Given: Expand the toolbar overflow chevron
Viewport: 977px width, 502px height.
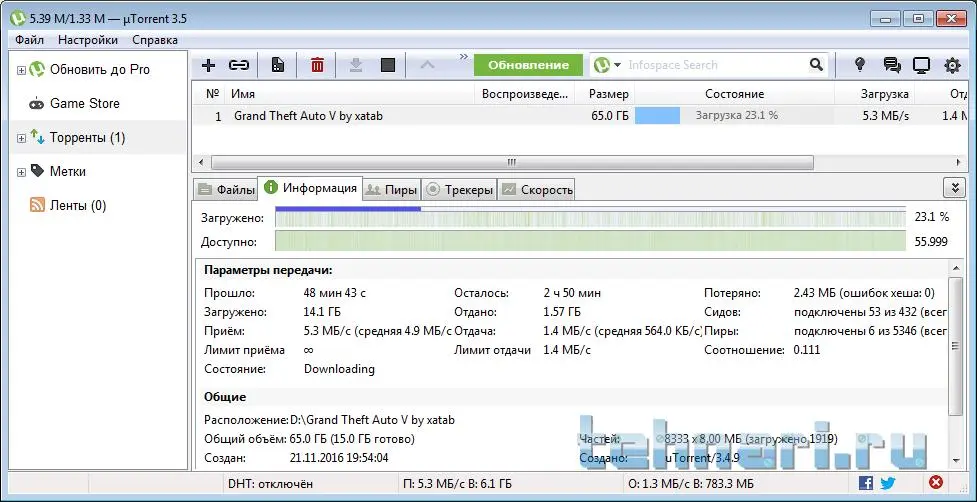Looking at the screenshot, I should [x=464, y=57].
